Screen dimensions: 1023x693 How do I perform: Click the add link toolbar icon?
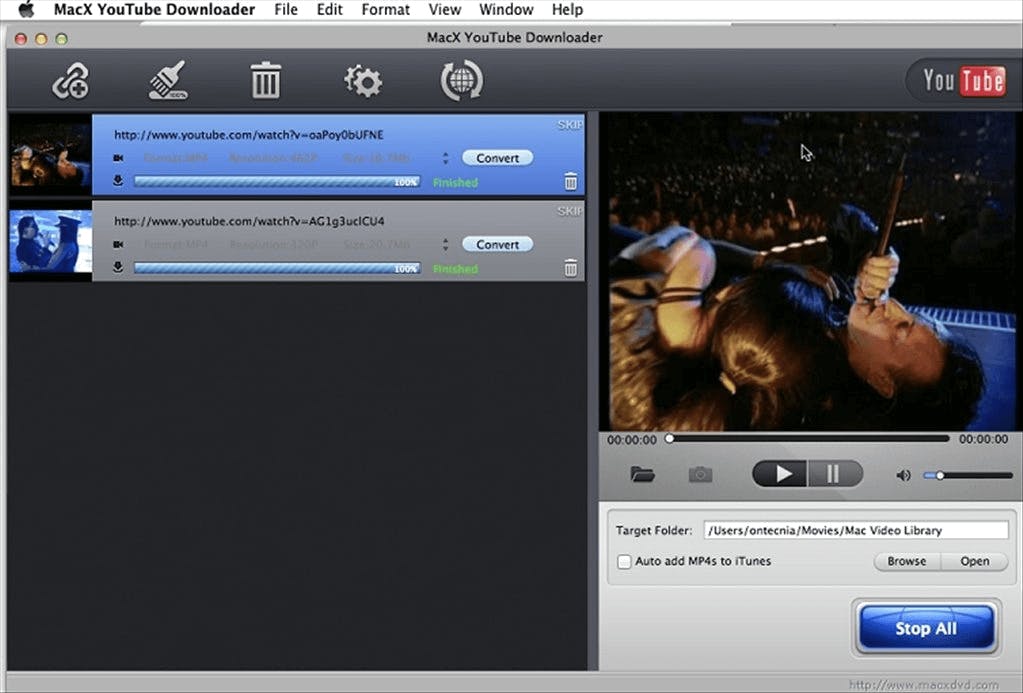tap(70, 81)
